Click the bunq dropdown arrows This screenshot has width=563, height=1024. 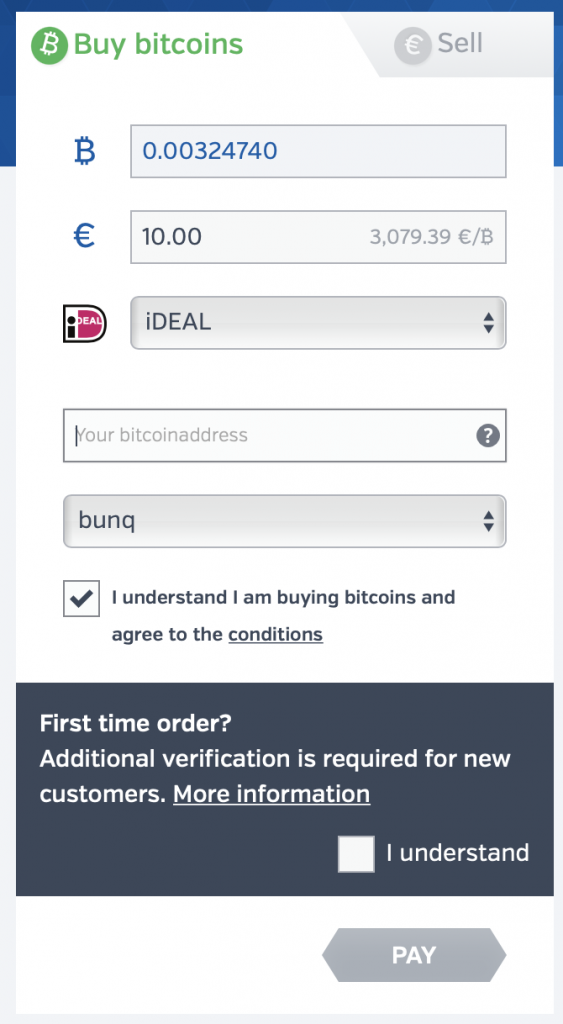click(489, 521)
